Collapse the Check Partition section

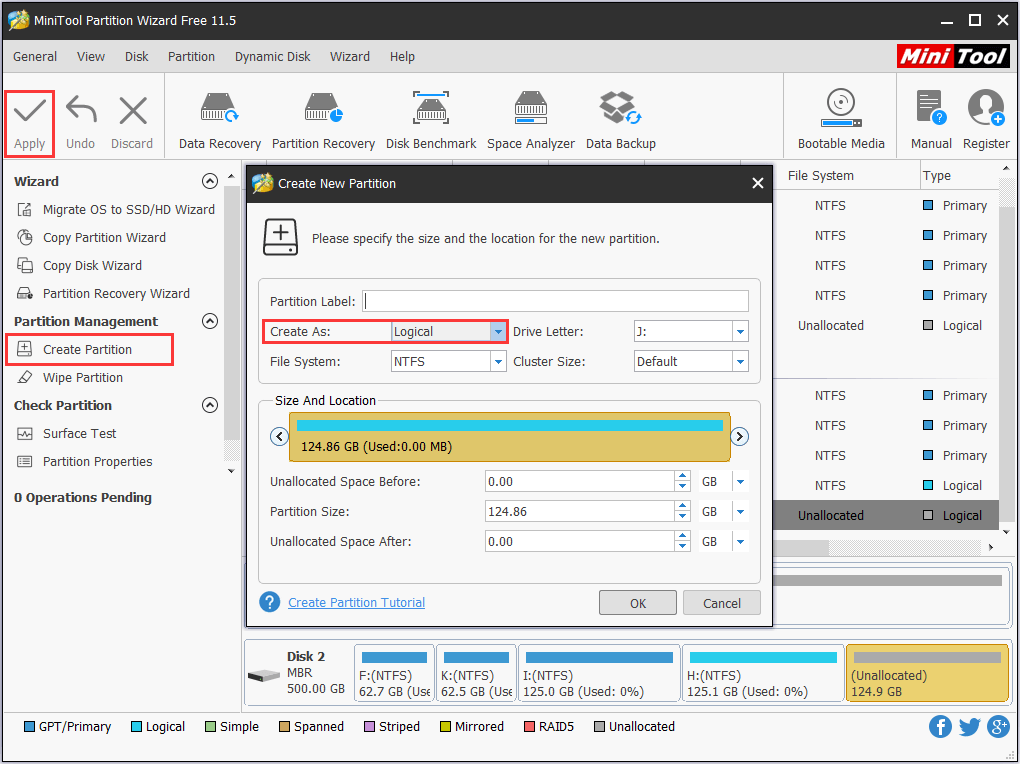point(209,405)
